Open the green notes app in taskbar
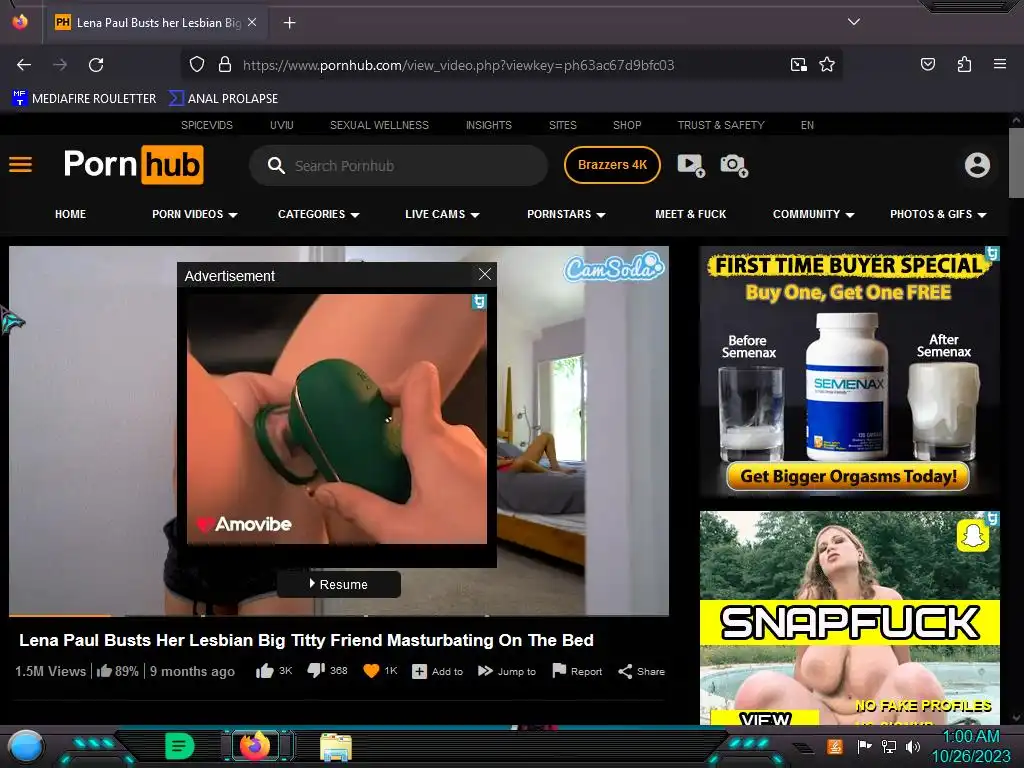The width and height of the screenshot is (1024, 768). tap(179, 746)
